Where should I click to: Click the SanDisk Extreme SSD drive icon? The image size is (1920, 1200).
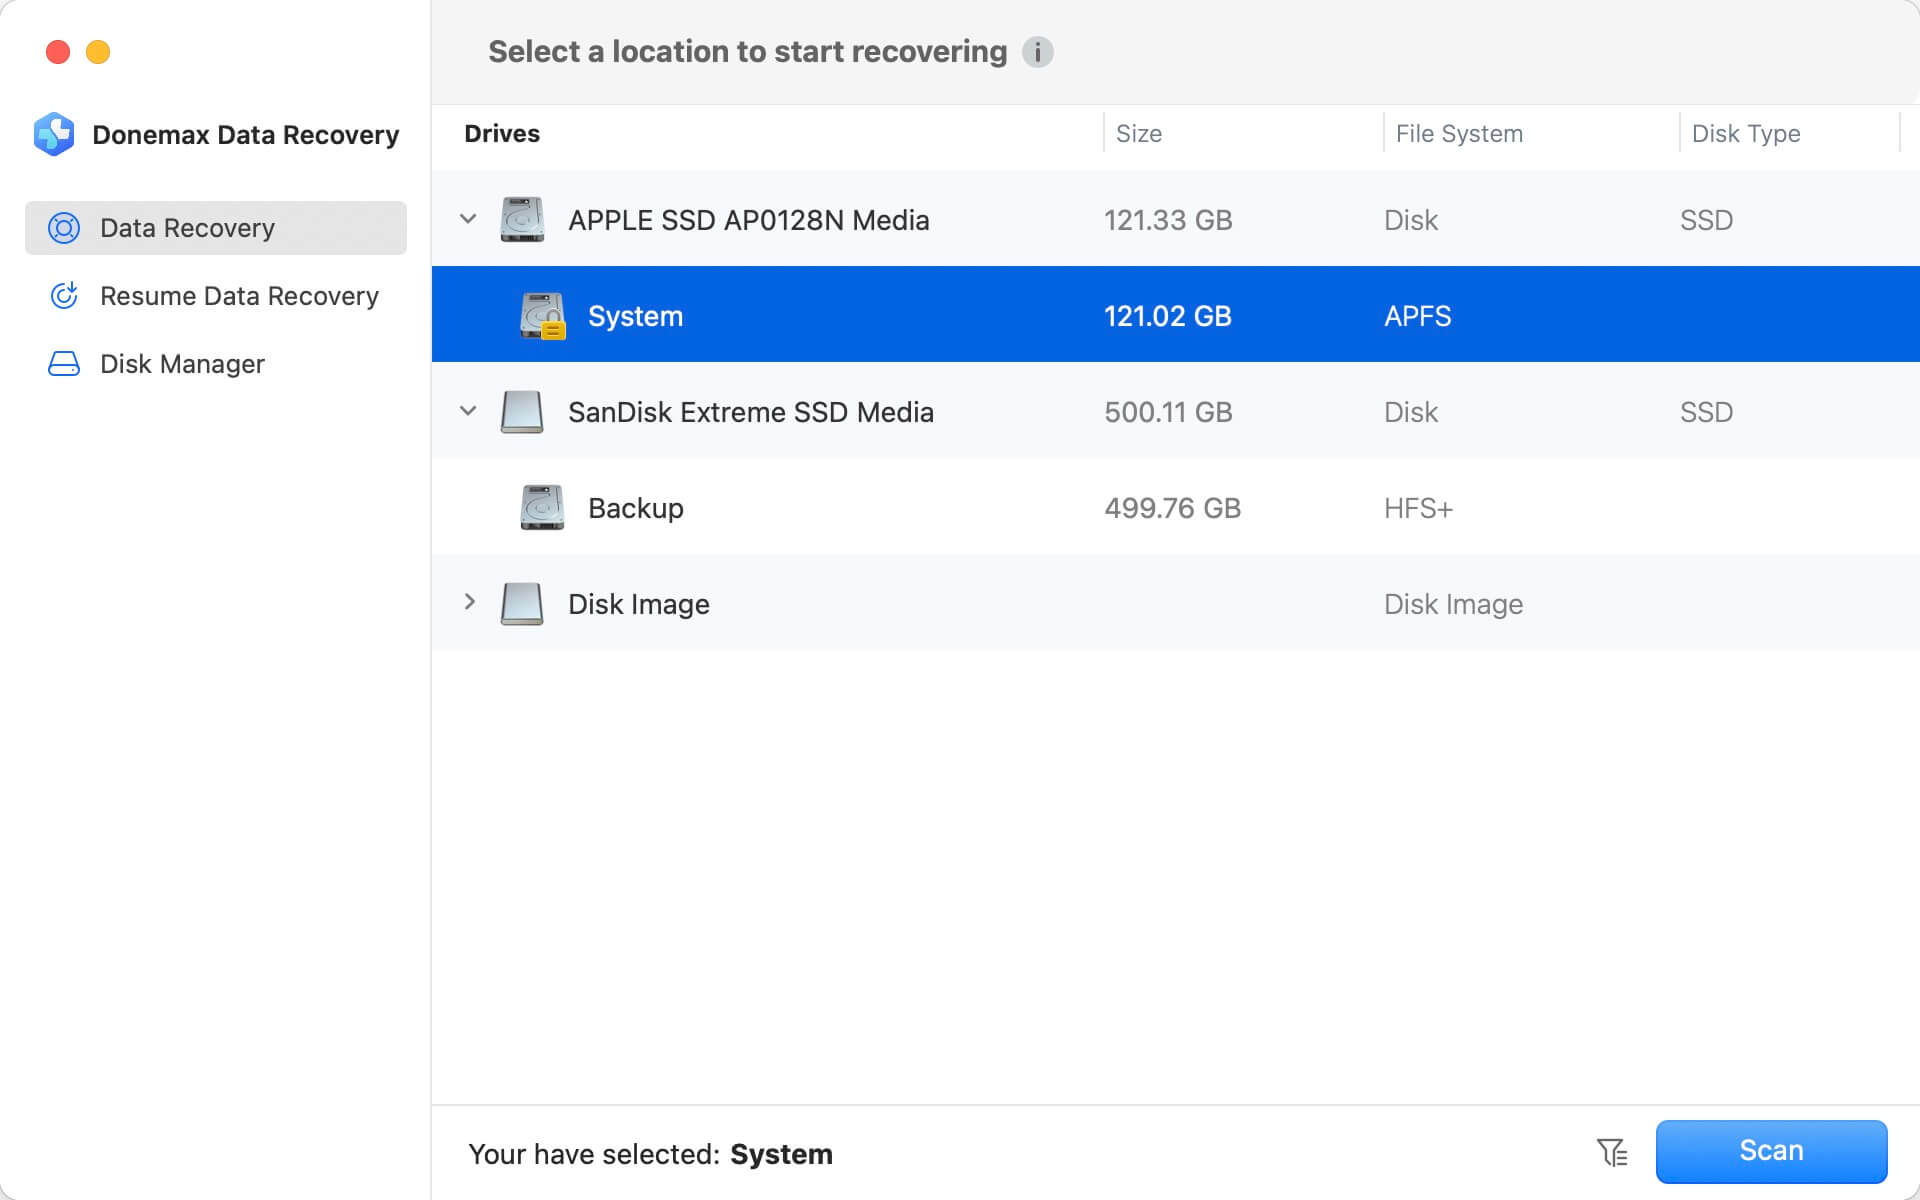[x=521, y=411]
